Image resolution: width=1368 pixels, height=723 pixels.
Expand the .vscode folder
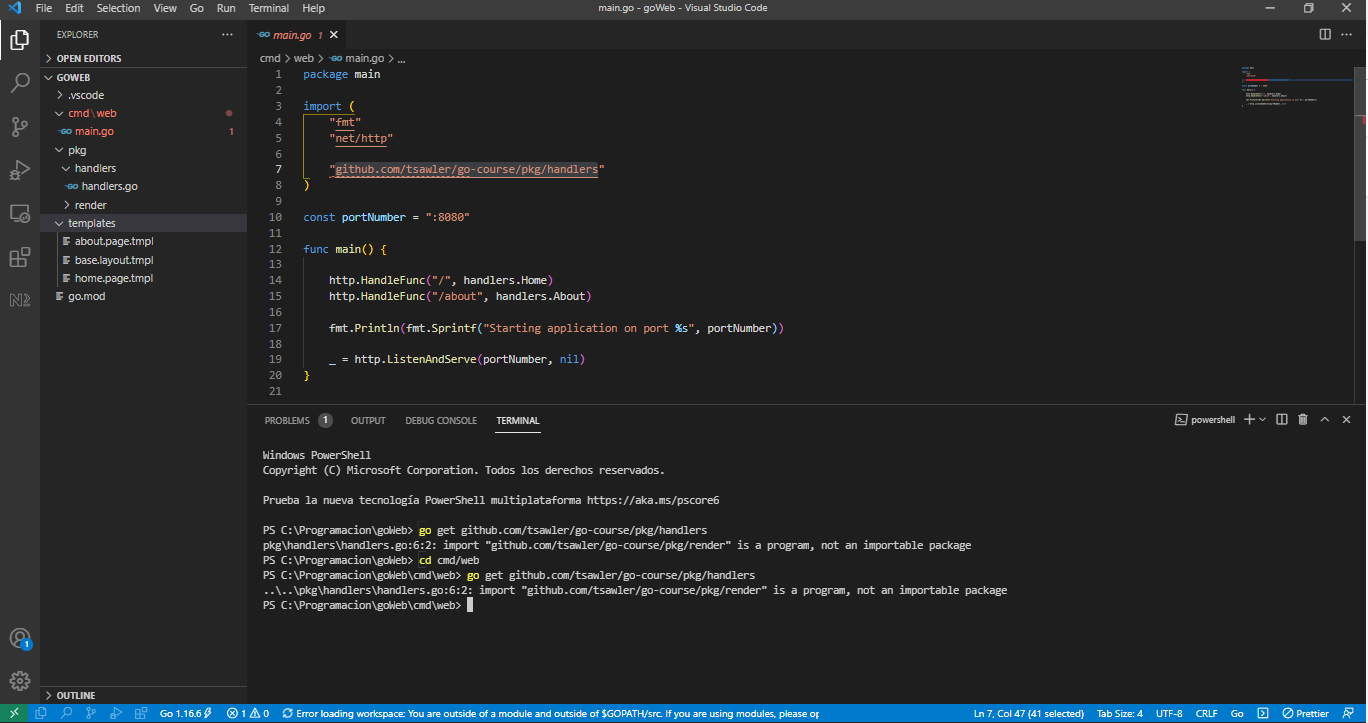144,95
